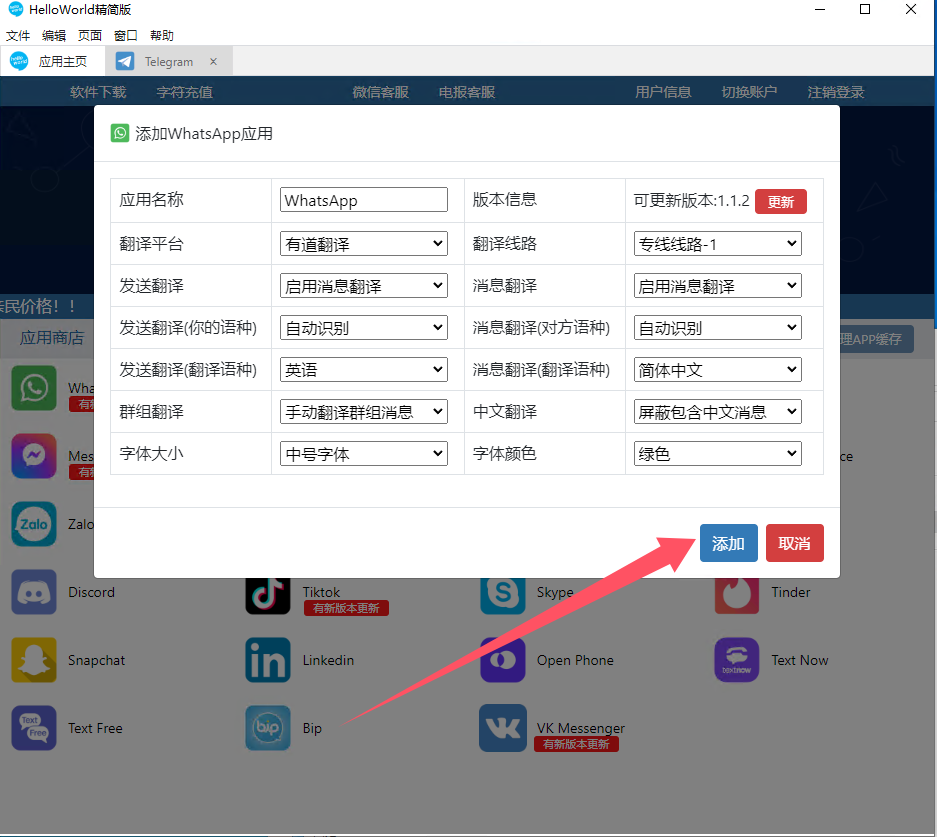Click 软件下载 in the top navigation
Viewport: 937px width, 837px height.
98,92
